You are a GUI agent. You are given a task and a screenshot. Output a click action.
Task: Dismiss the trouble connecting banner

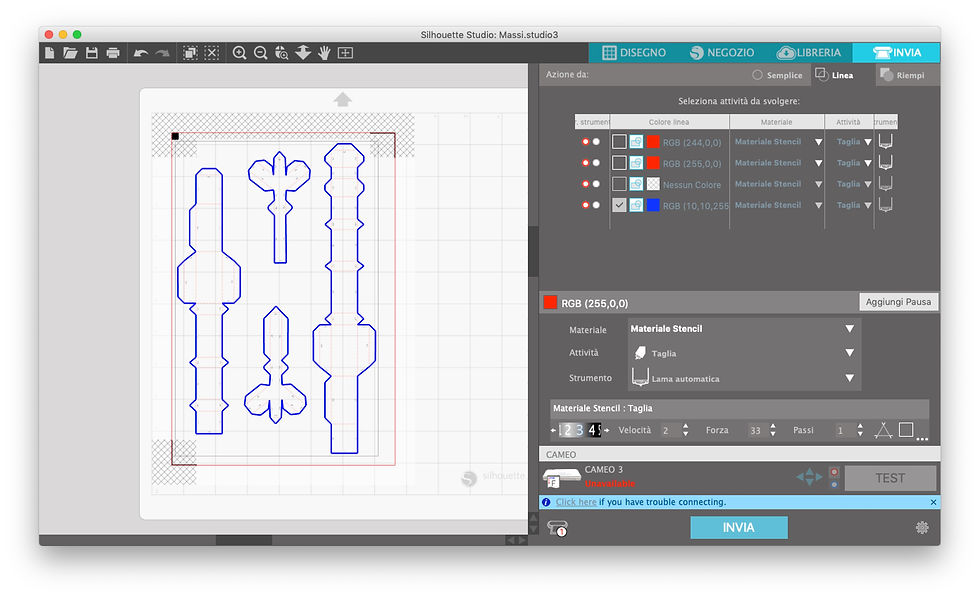click(933, 502)
